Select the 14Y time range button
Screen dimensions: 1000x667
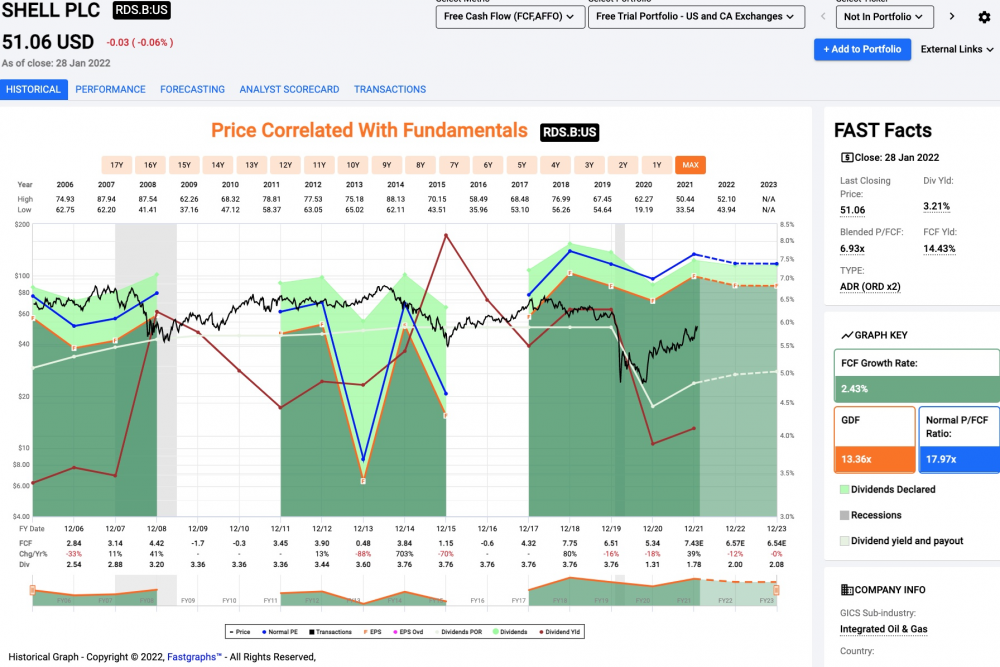(218, 165)
